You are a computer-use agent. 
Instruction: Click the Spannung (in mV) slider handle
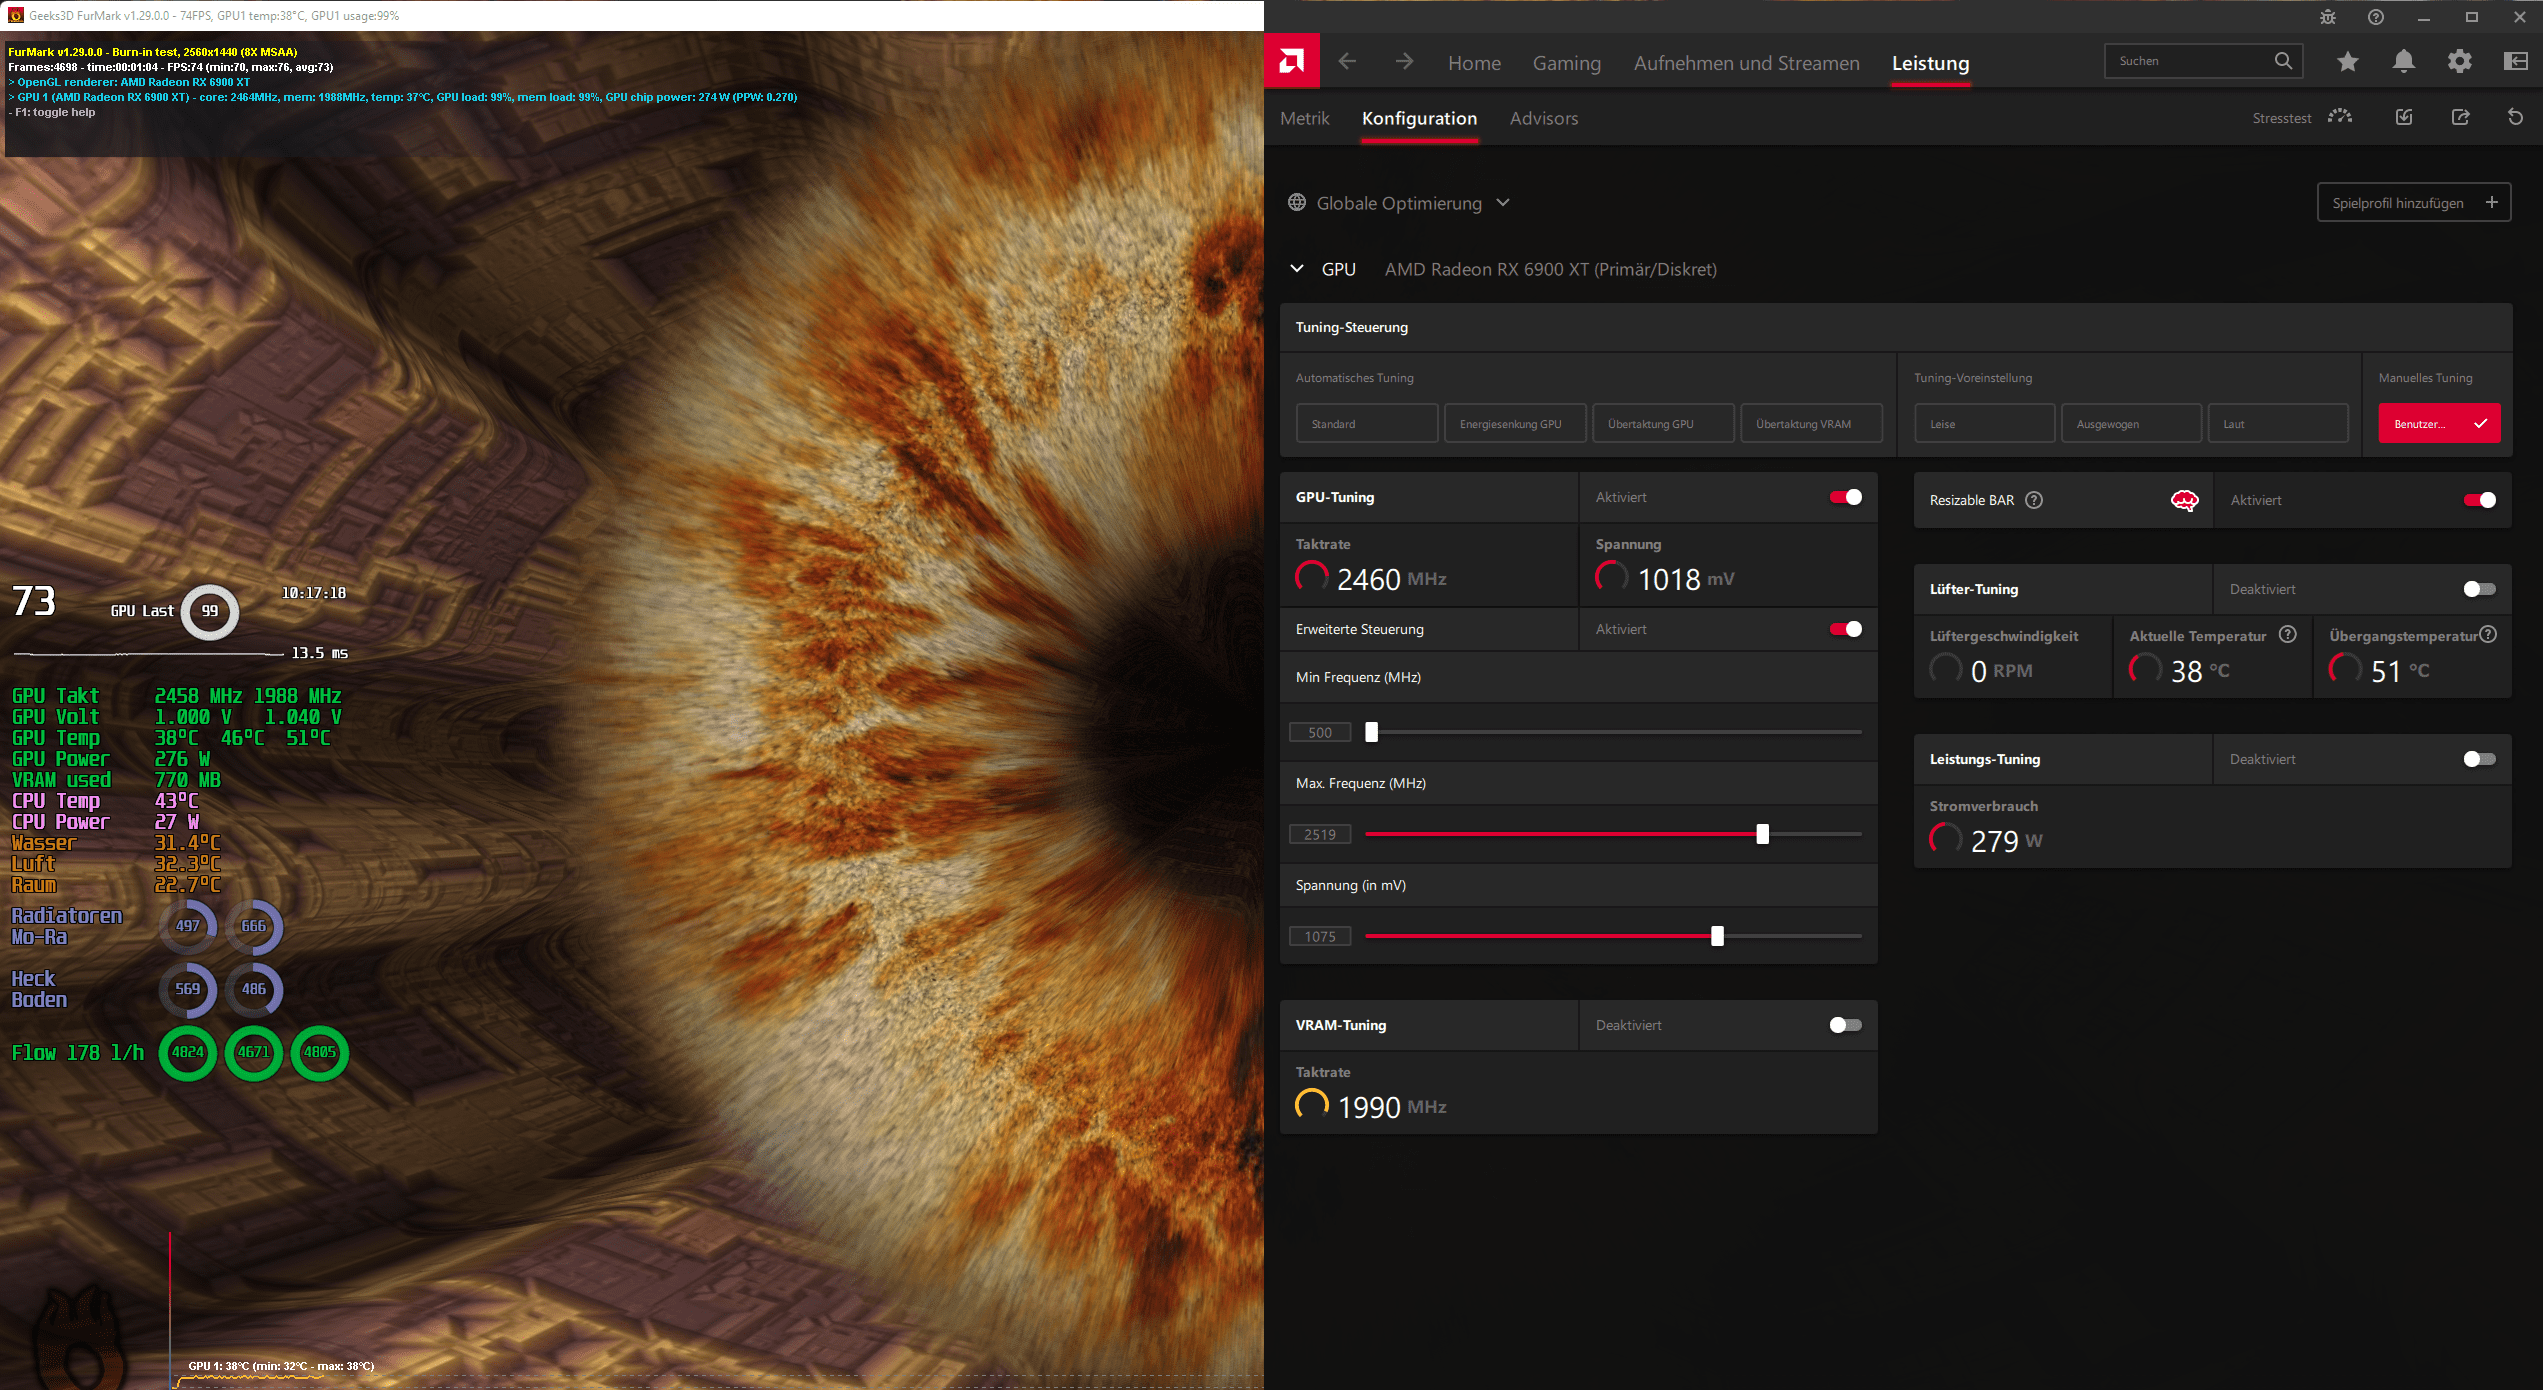[1717, 936]
